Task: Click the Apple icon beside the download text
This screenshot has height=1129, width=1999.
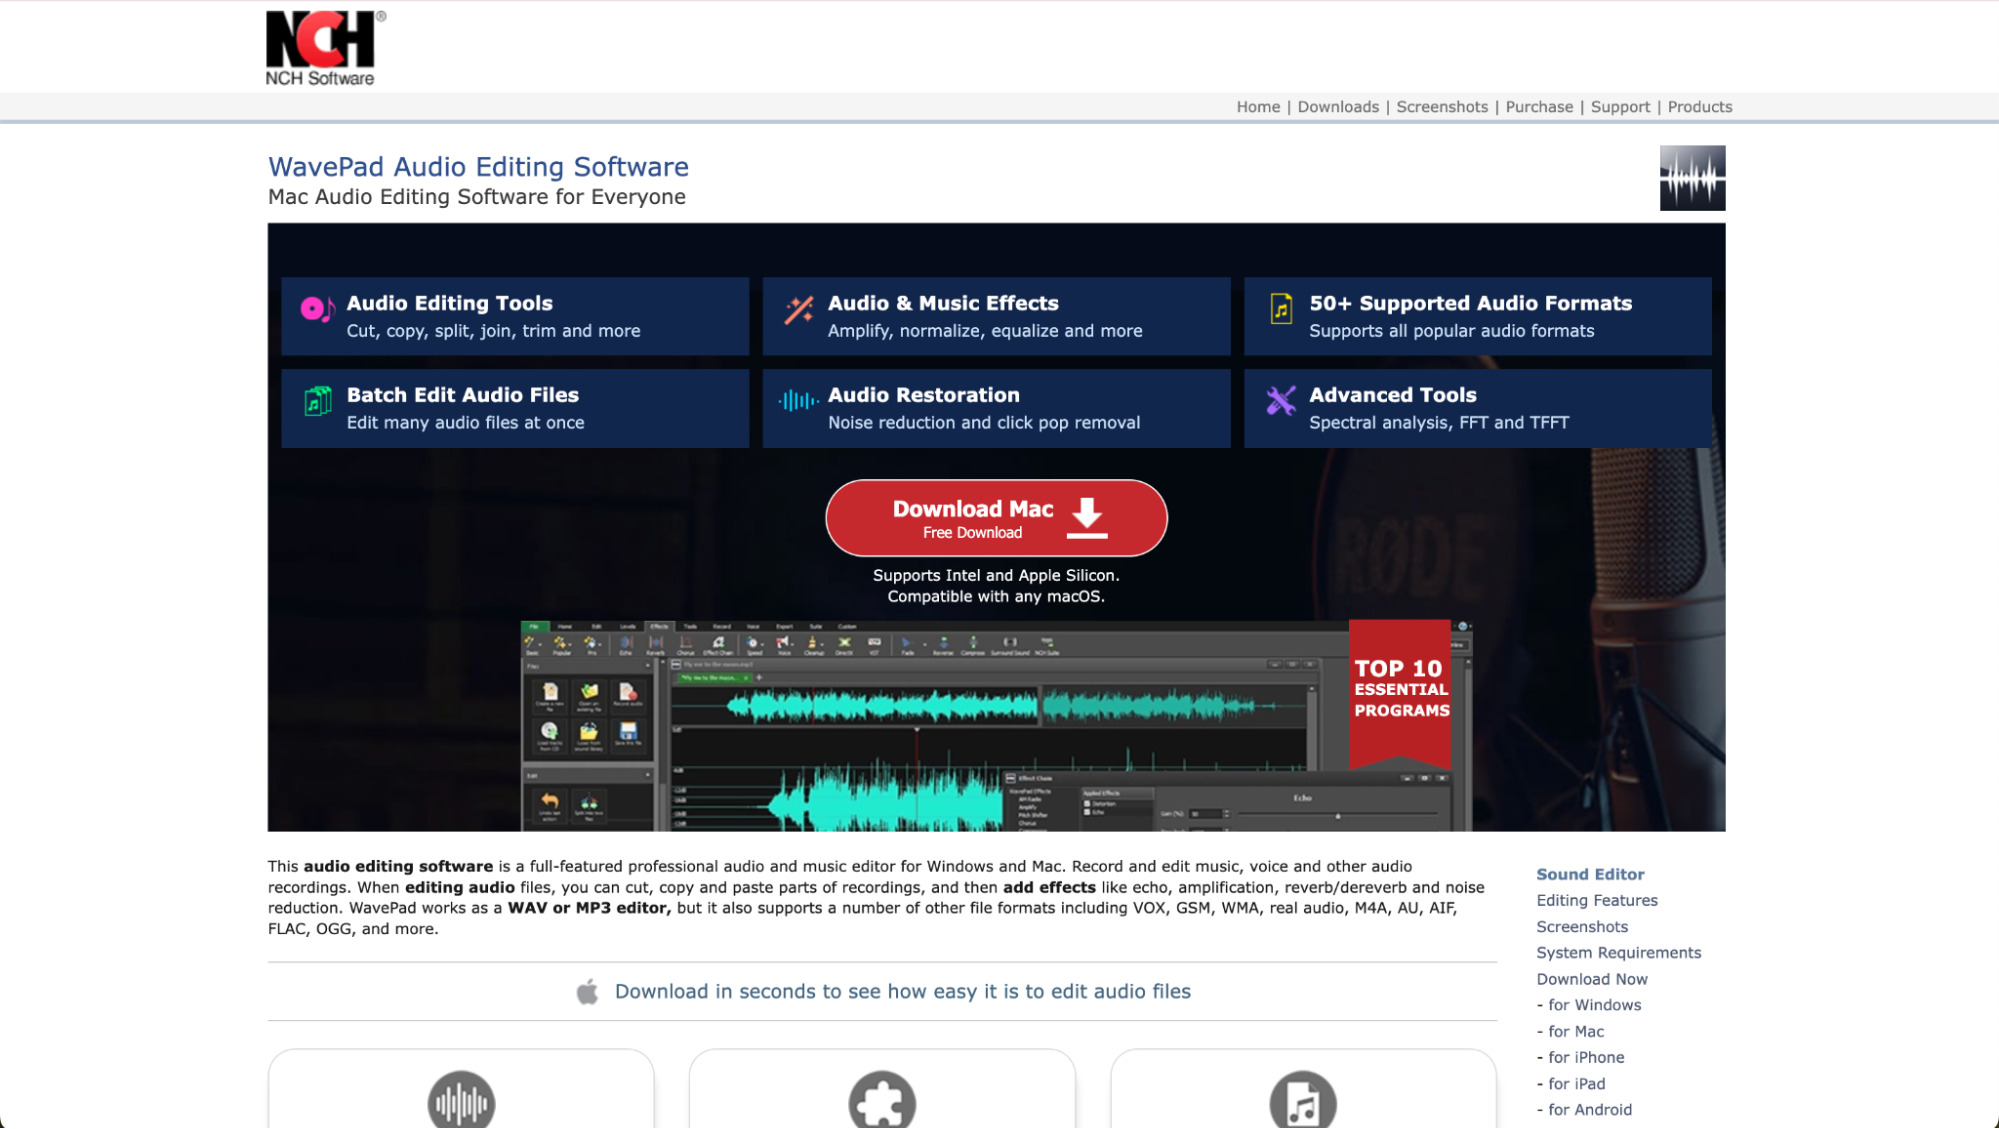Action: (587, 991)
